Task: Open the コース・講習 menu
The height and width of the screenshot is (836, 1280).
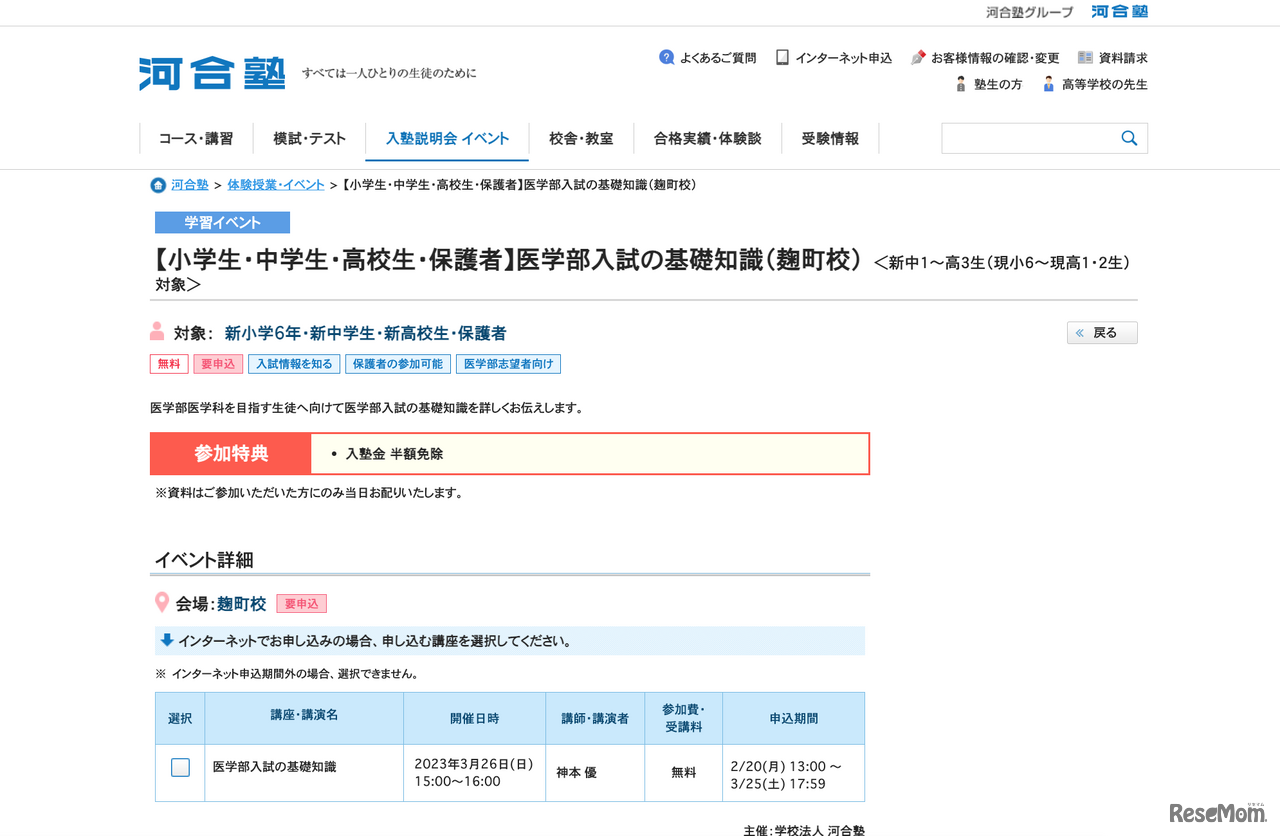Action: (196, 139)
